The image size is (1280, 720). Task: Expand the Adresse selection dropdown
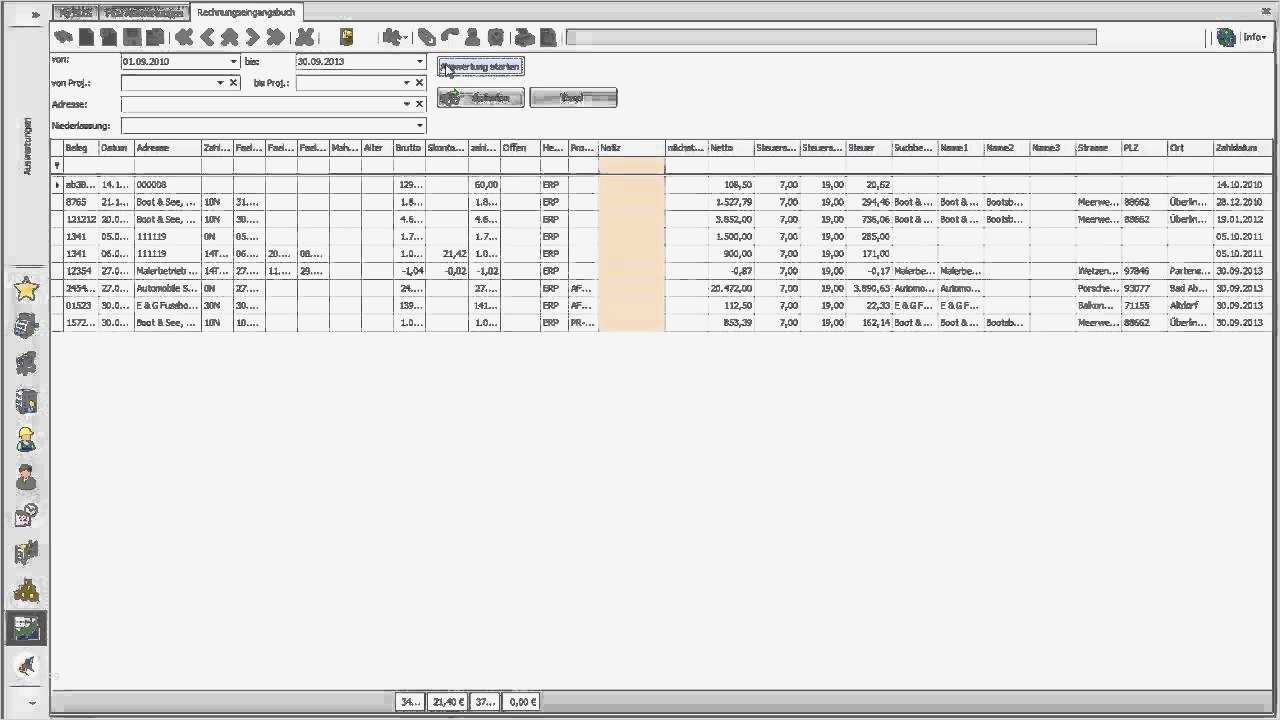click(x=407, y=103)
